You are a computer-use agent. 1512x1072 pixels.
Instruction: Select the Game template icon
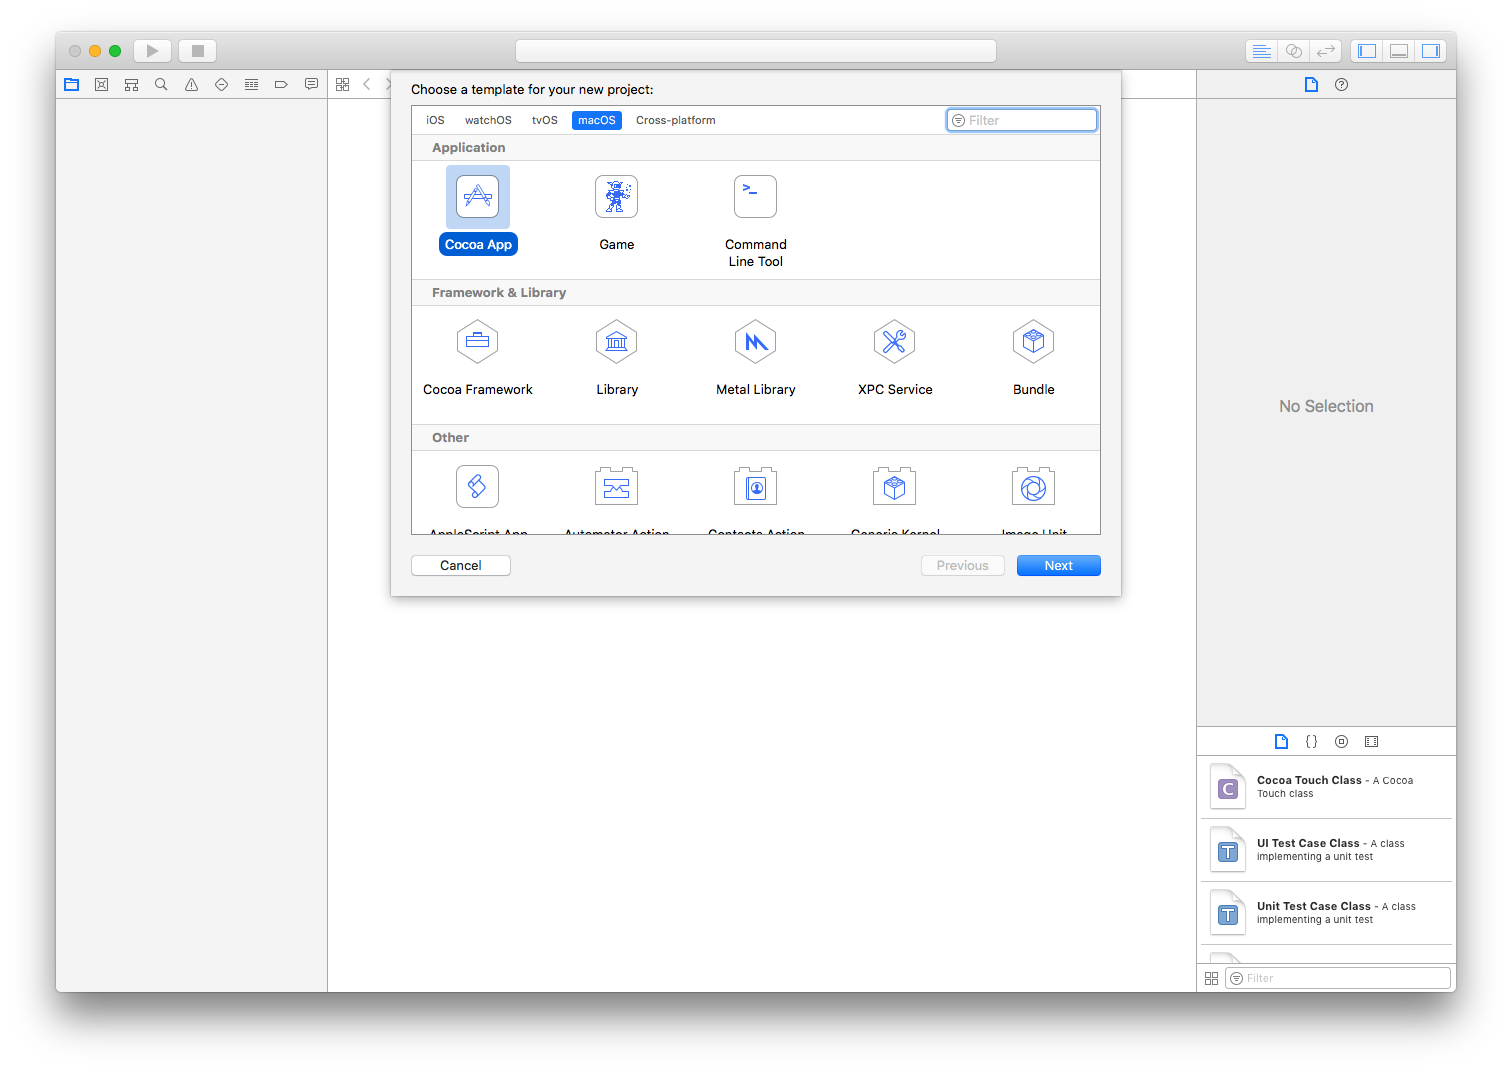pyautogui.click(x=616, y=196)
